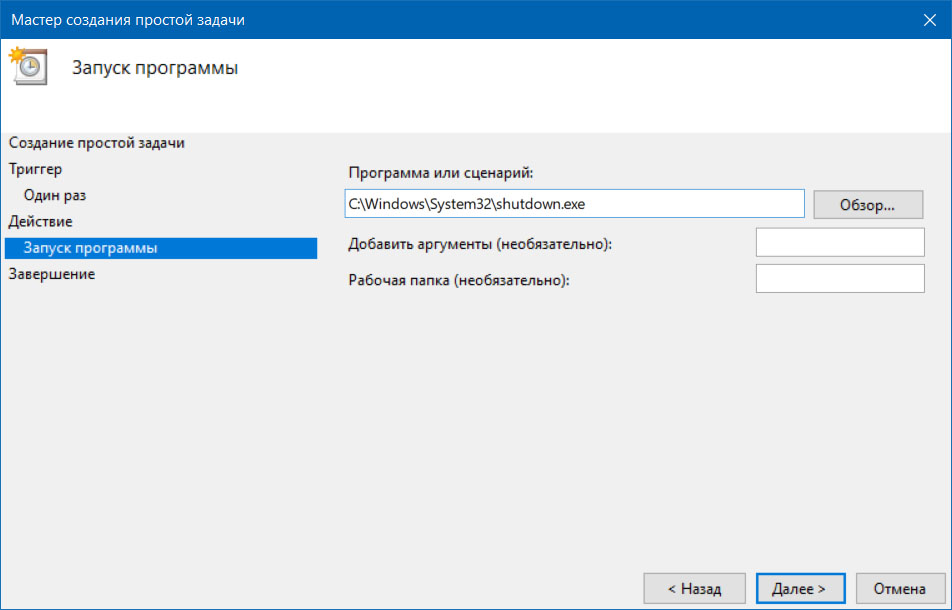The height and width of the screenshot is (610, 952).
Task: Focus the 'Рабочая папка' input box
Action: click(x=840, y=279)
